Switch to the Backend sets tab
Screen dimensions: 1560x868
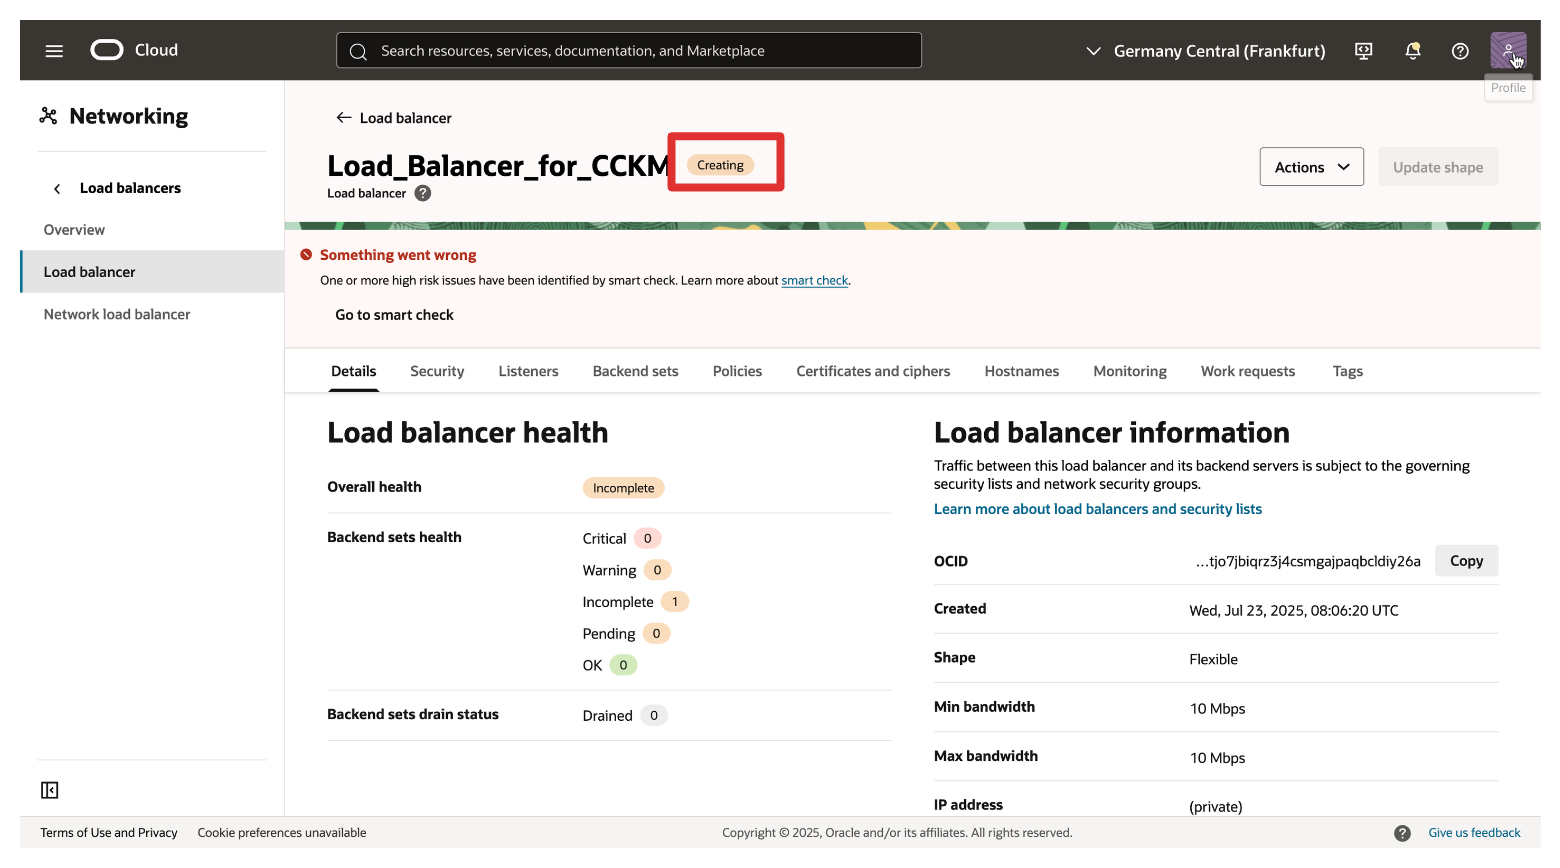pyautogui.click(x=635, y=371)
